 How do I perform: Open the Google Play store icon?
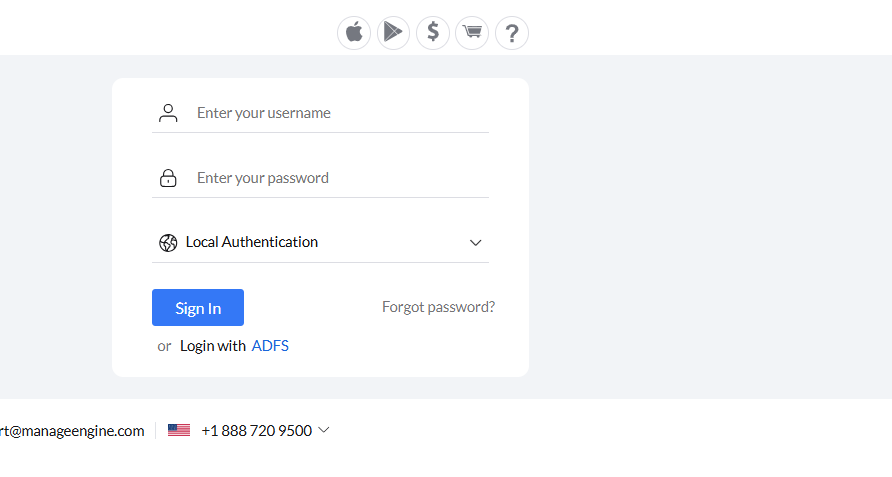click(393, 32)
